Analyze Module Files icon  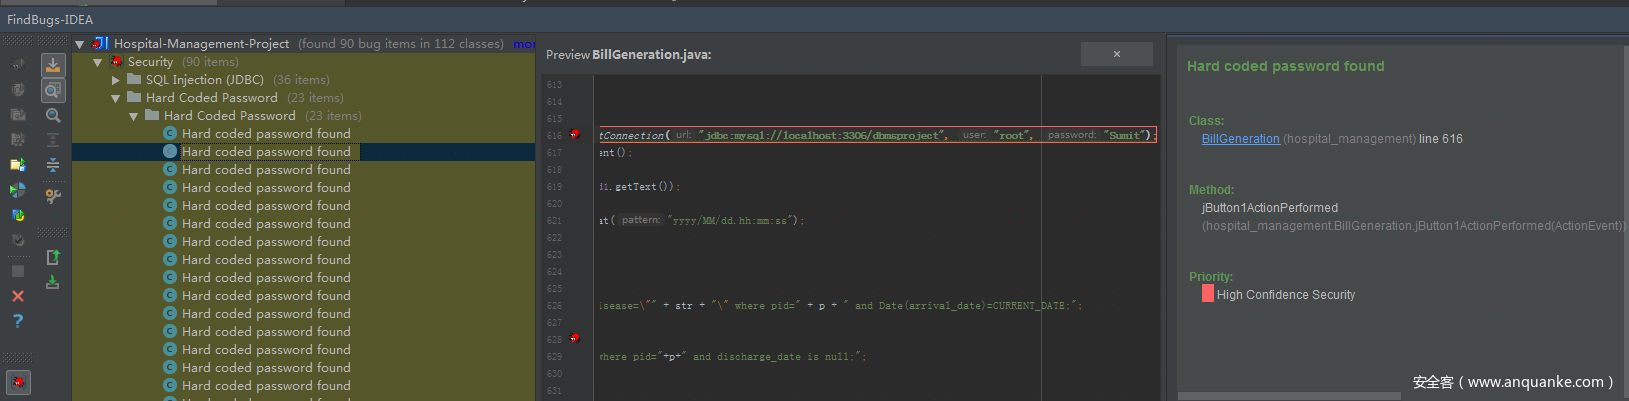(x=18, y=139)
